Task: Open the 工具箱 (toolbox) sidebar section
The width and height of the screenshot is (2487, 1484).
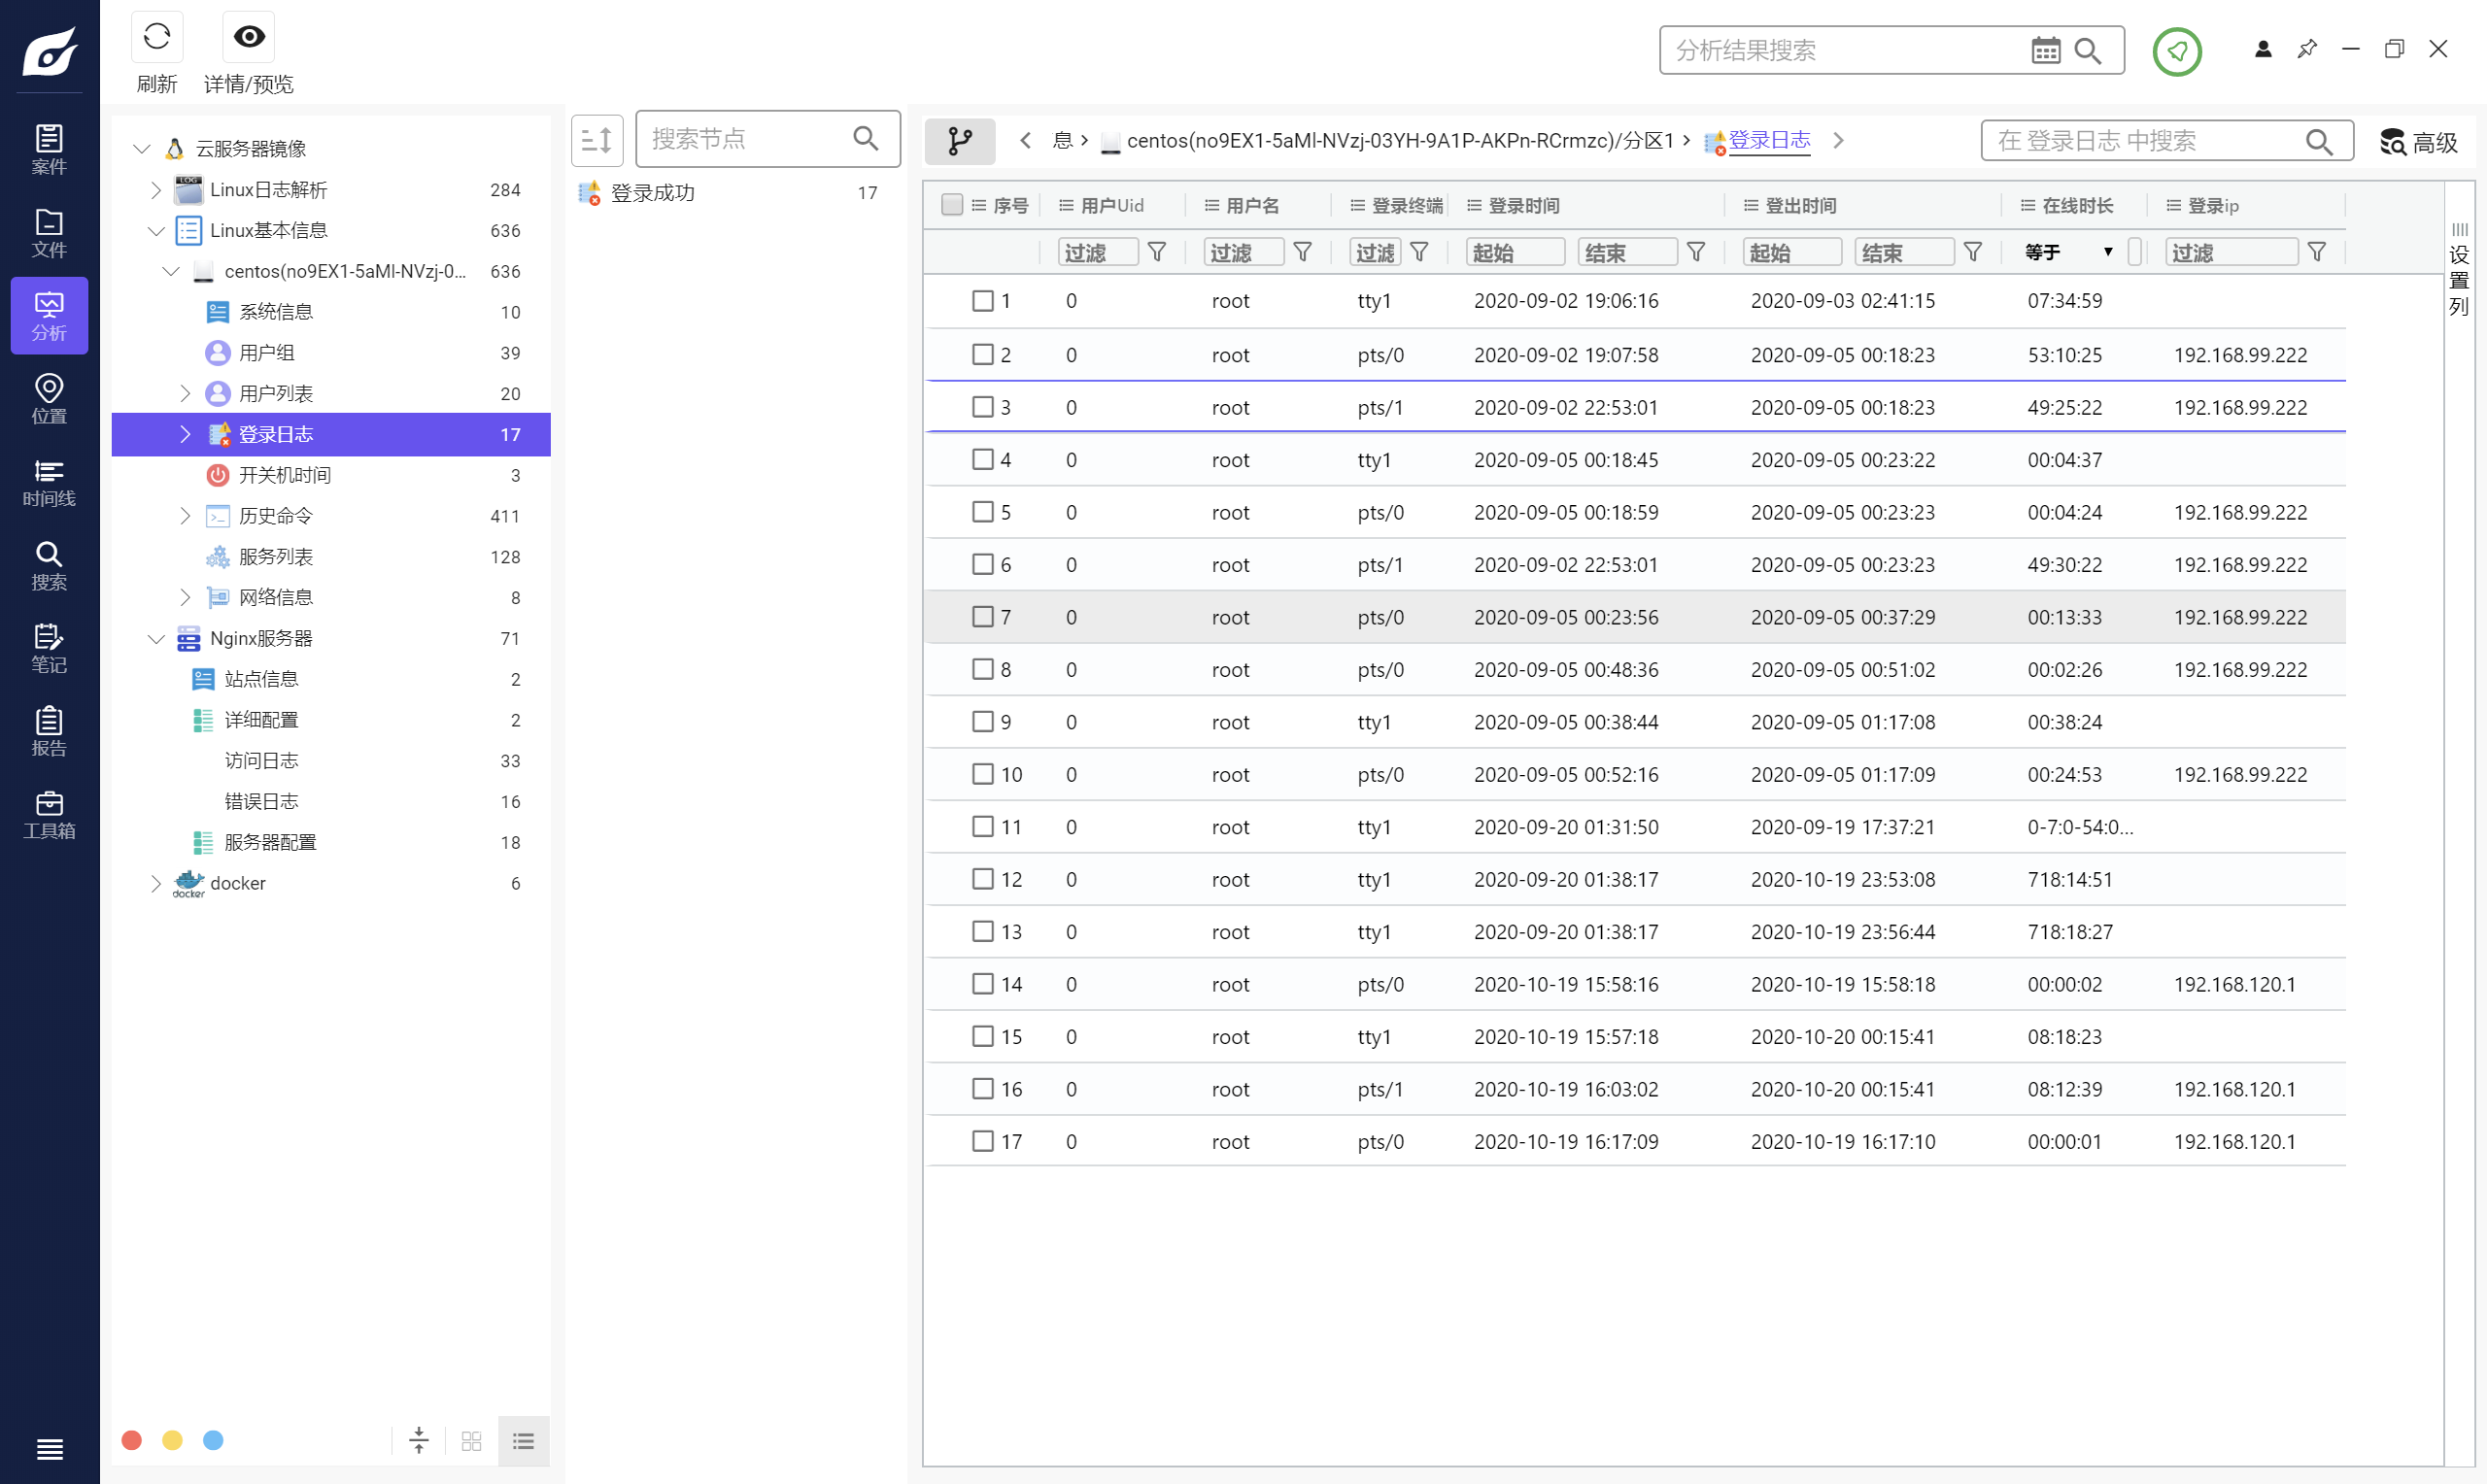Action: tap(49, 814)
